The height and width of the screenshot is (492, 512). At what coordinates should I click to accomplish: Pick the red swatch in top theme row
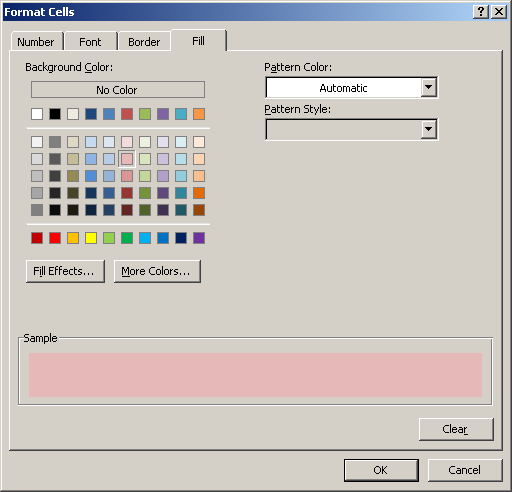(x=127, y=114)
